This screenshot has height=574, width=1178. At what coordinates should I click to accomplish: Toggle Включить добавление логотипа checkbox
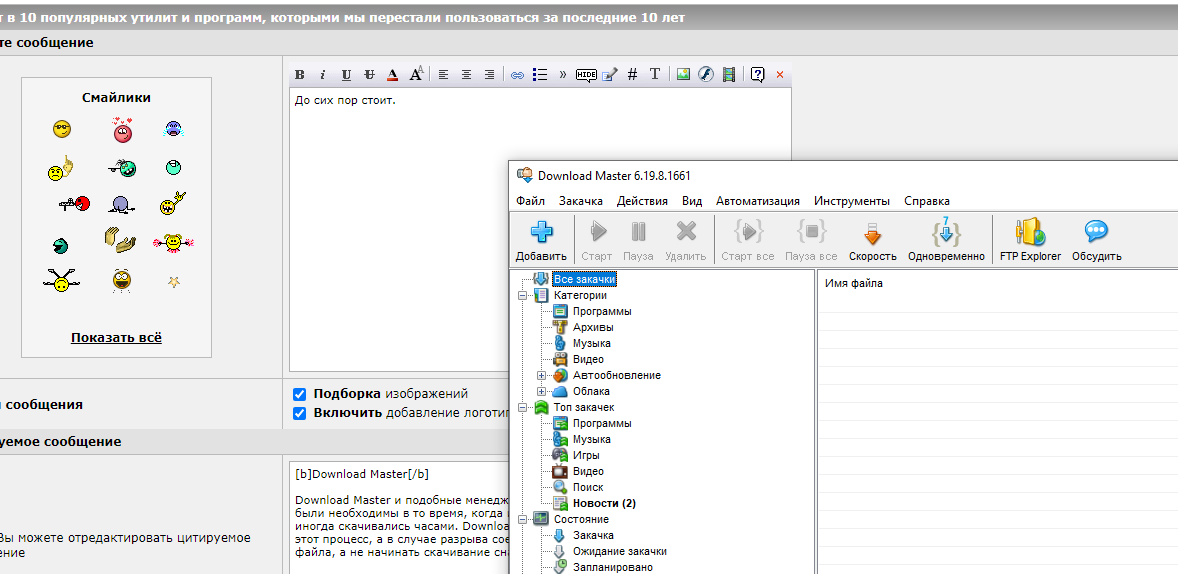(x=300, y=412)
